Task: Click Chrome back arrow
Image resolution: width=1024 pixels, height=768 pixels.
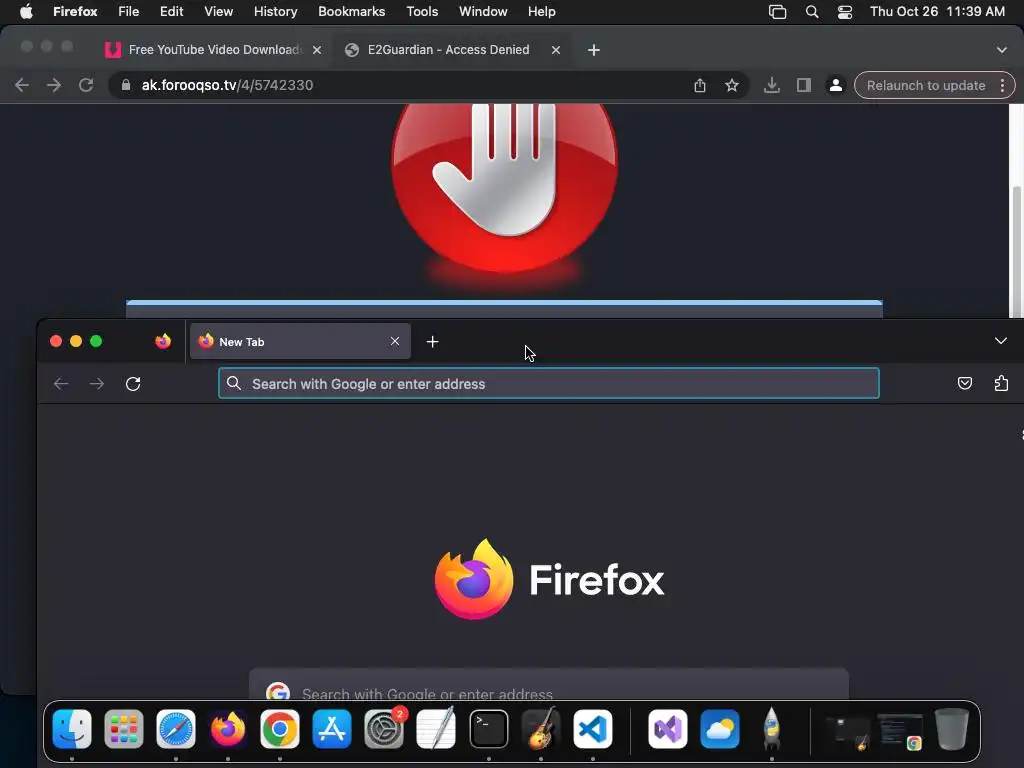Action: 22,85
